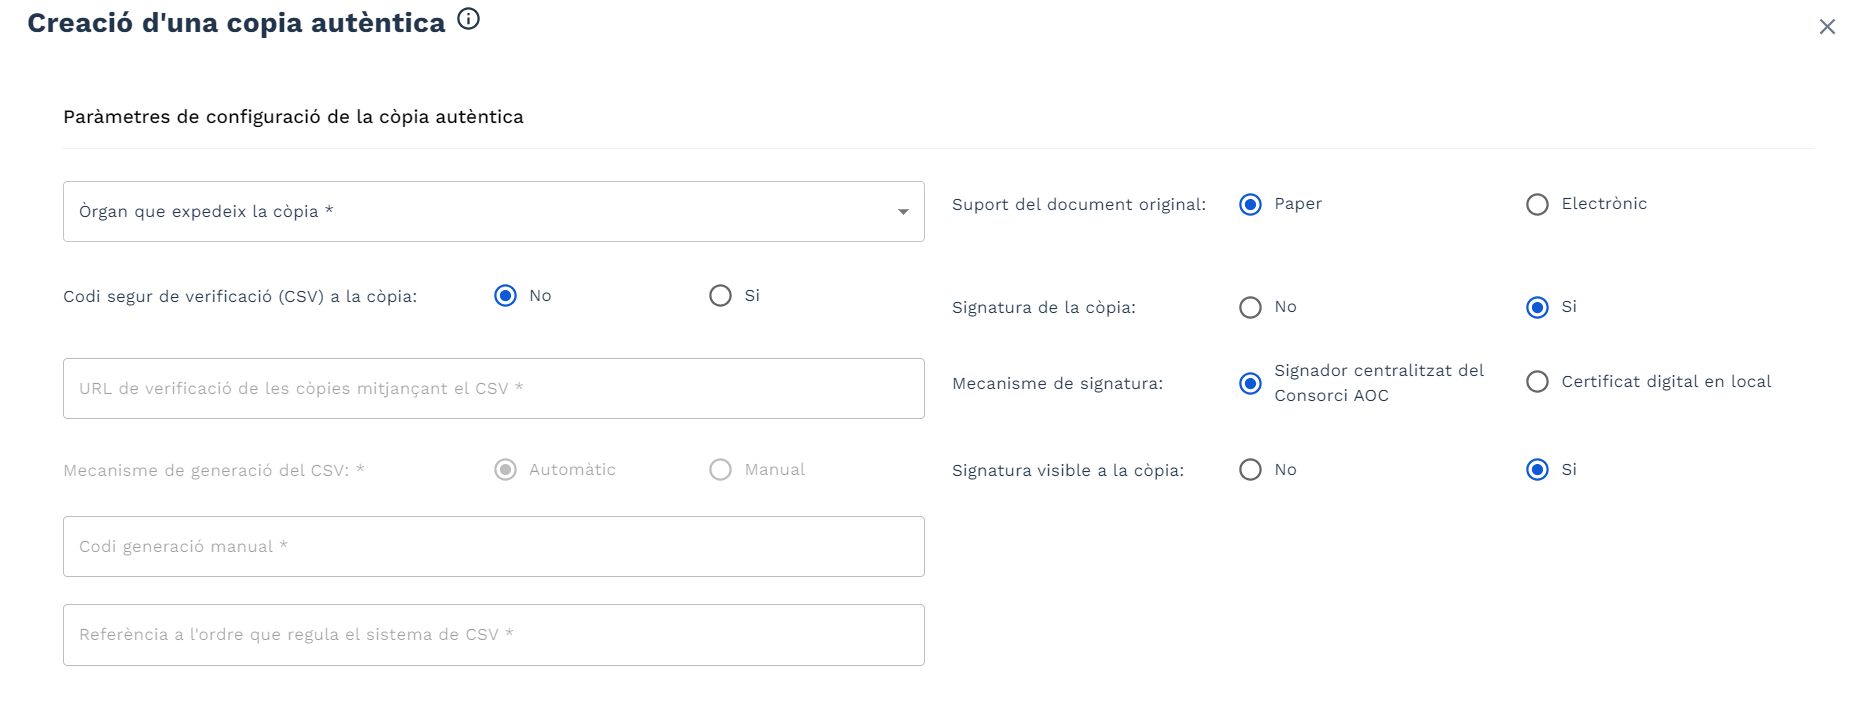Choose Manual for CSV generation mechanism
The height and width of the screenshot is (706, 1870).
click(x=720, y=470)
